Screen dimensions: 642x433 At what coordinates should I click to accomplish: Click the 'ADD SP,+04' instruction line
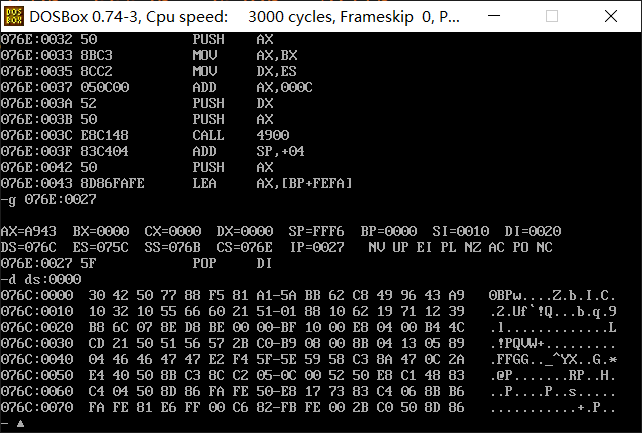[x=153, y=151]
